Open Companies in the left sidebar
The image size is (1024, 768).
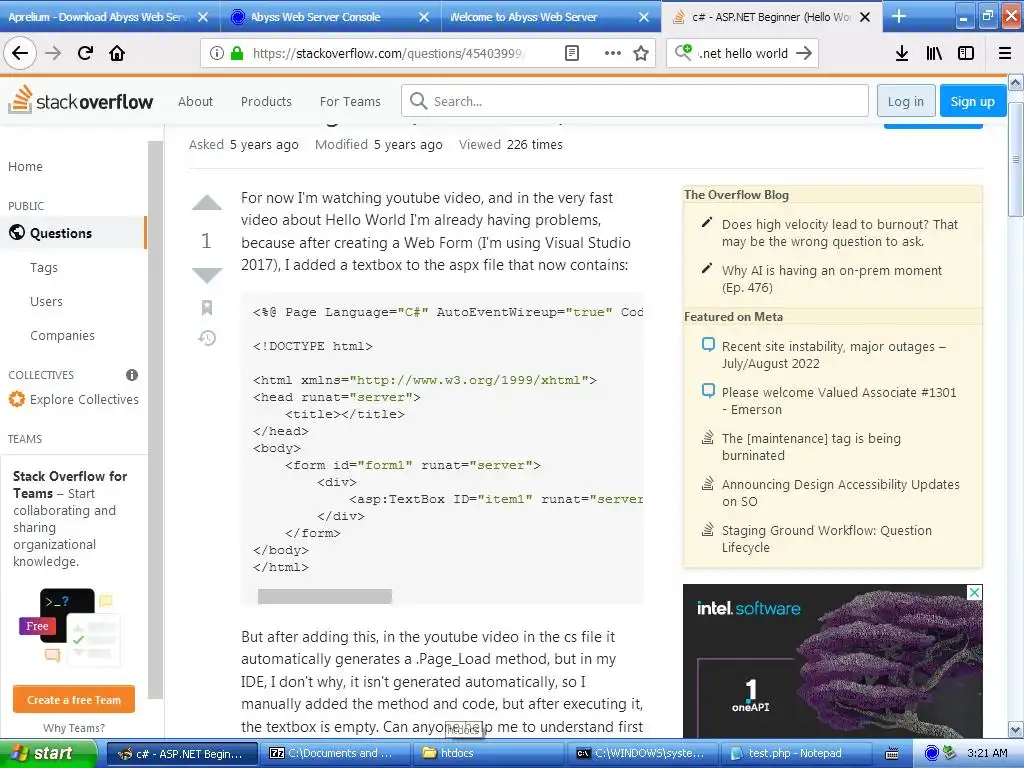pos(62,335)
